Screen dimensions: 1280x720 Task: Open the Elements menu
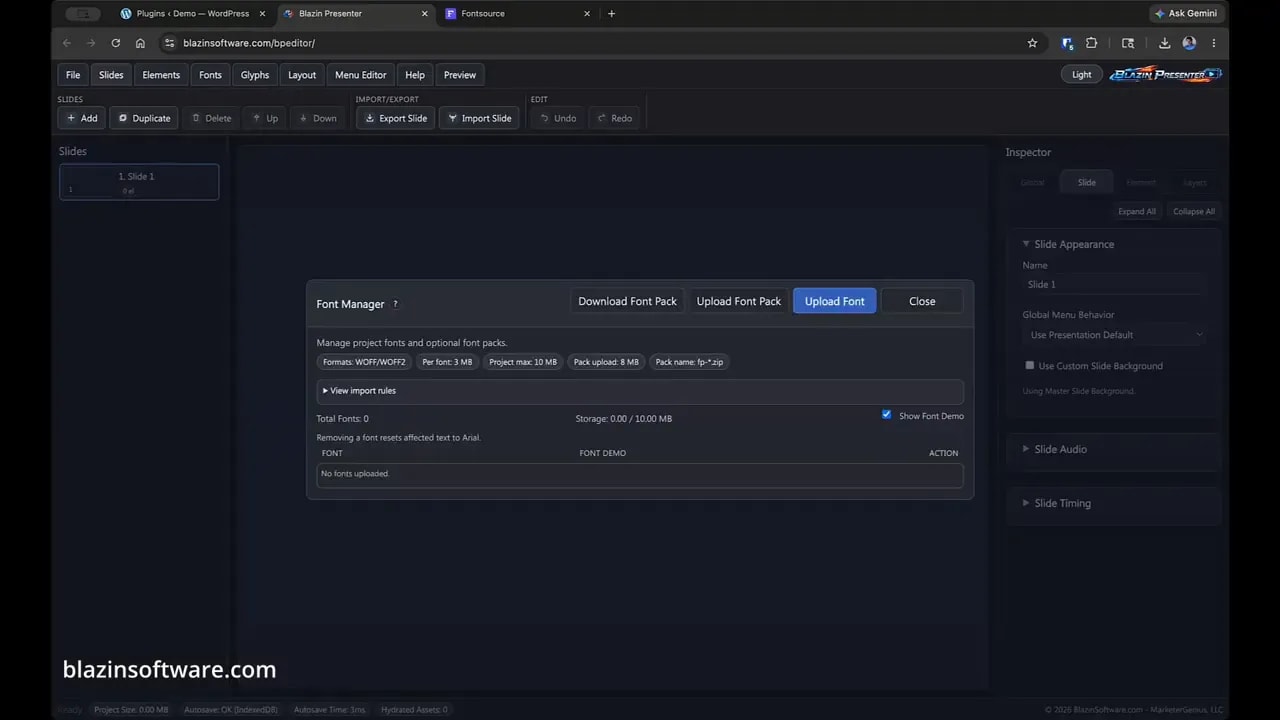point(161,75)
